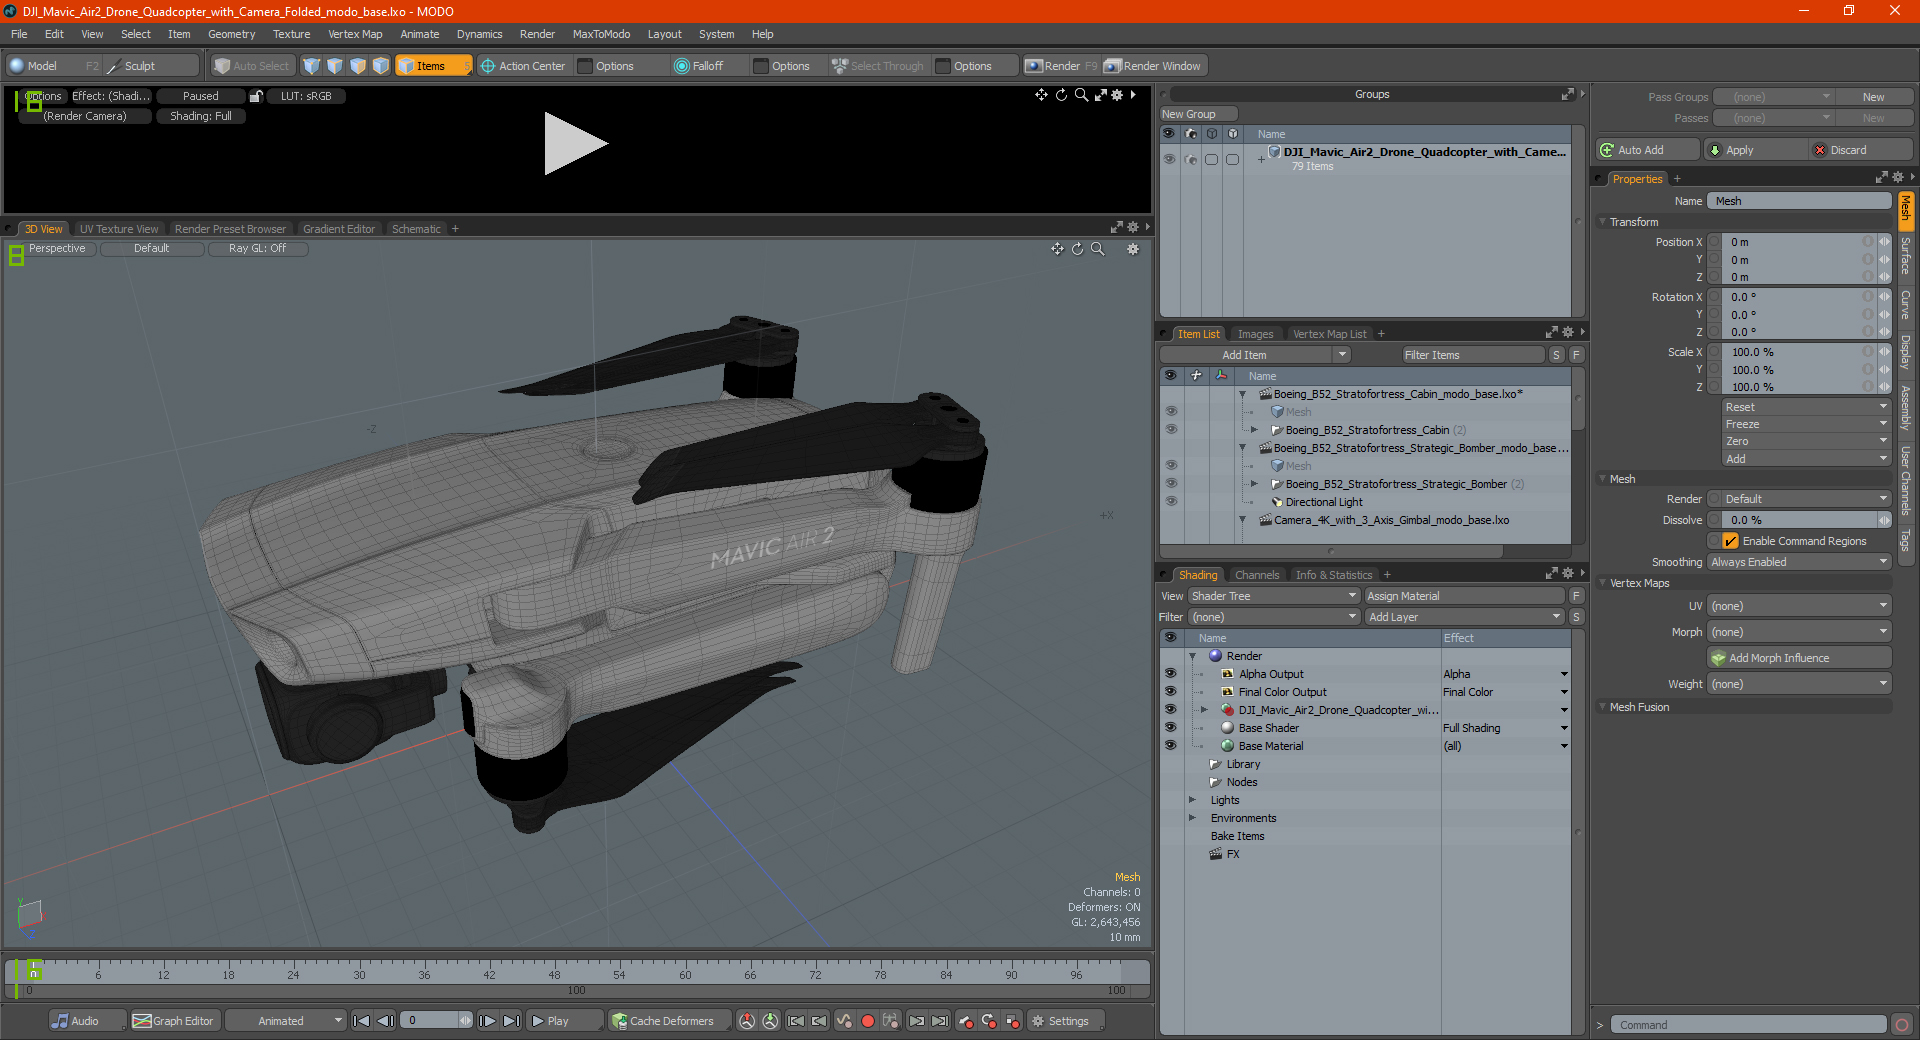Open the Add Item dropdown
The width and height of the screenshot is (1920, 1040).
click(x=1255, y=355)
